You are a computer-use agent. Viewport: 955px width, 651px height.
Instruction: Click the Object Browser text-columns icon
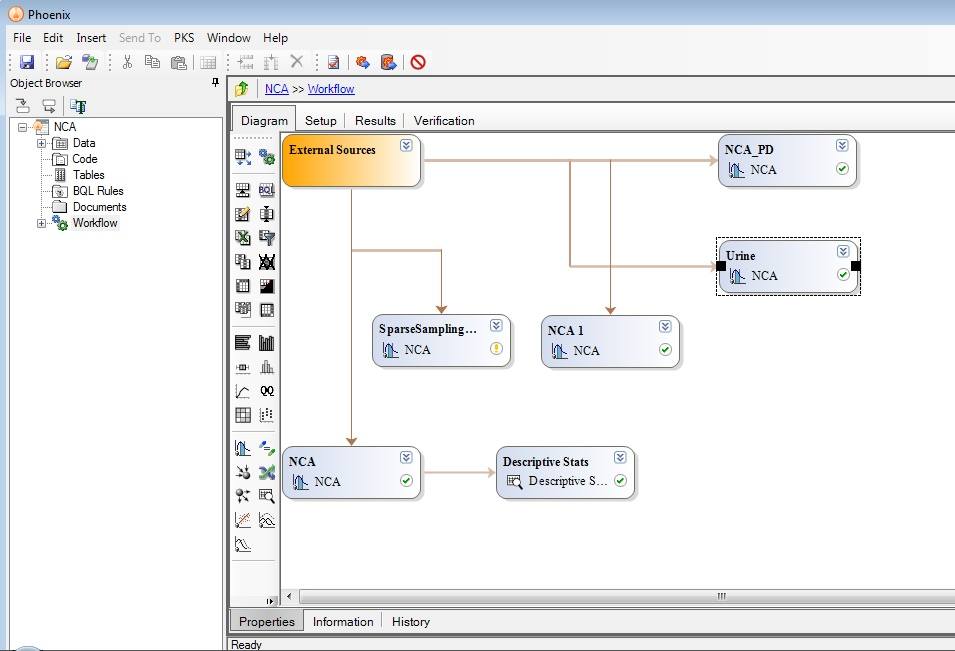coord(78,107)
